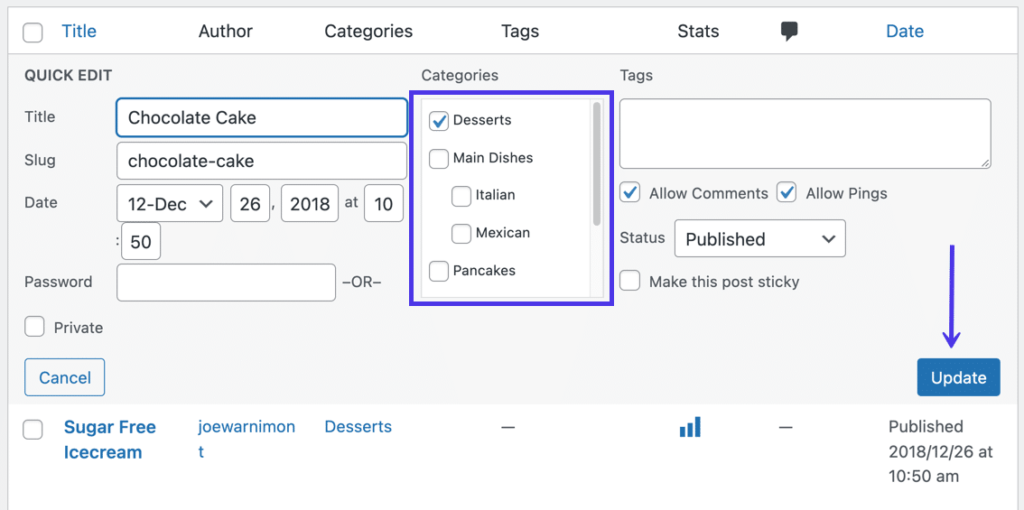Disable Allow Comments checkbox
1024x510 pixels.
630,193
